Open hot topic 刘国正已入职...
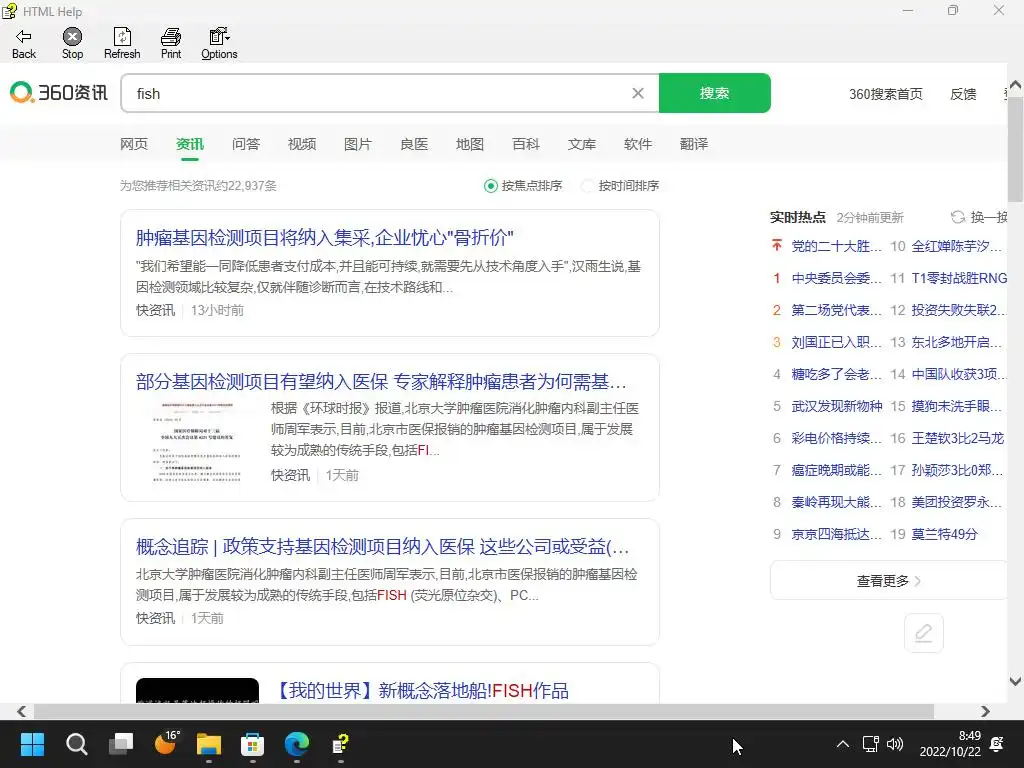The image size is (1024, 768). (837, 342)
